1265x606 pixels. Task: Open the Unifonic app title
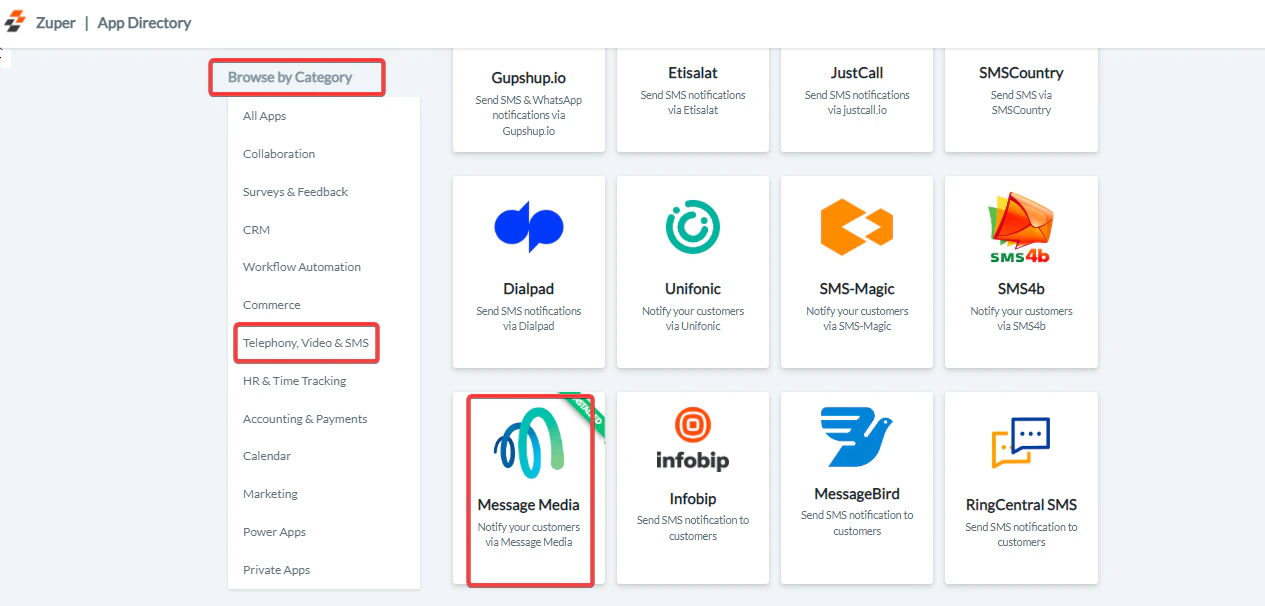tap(693, 289)
